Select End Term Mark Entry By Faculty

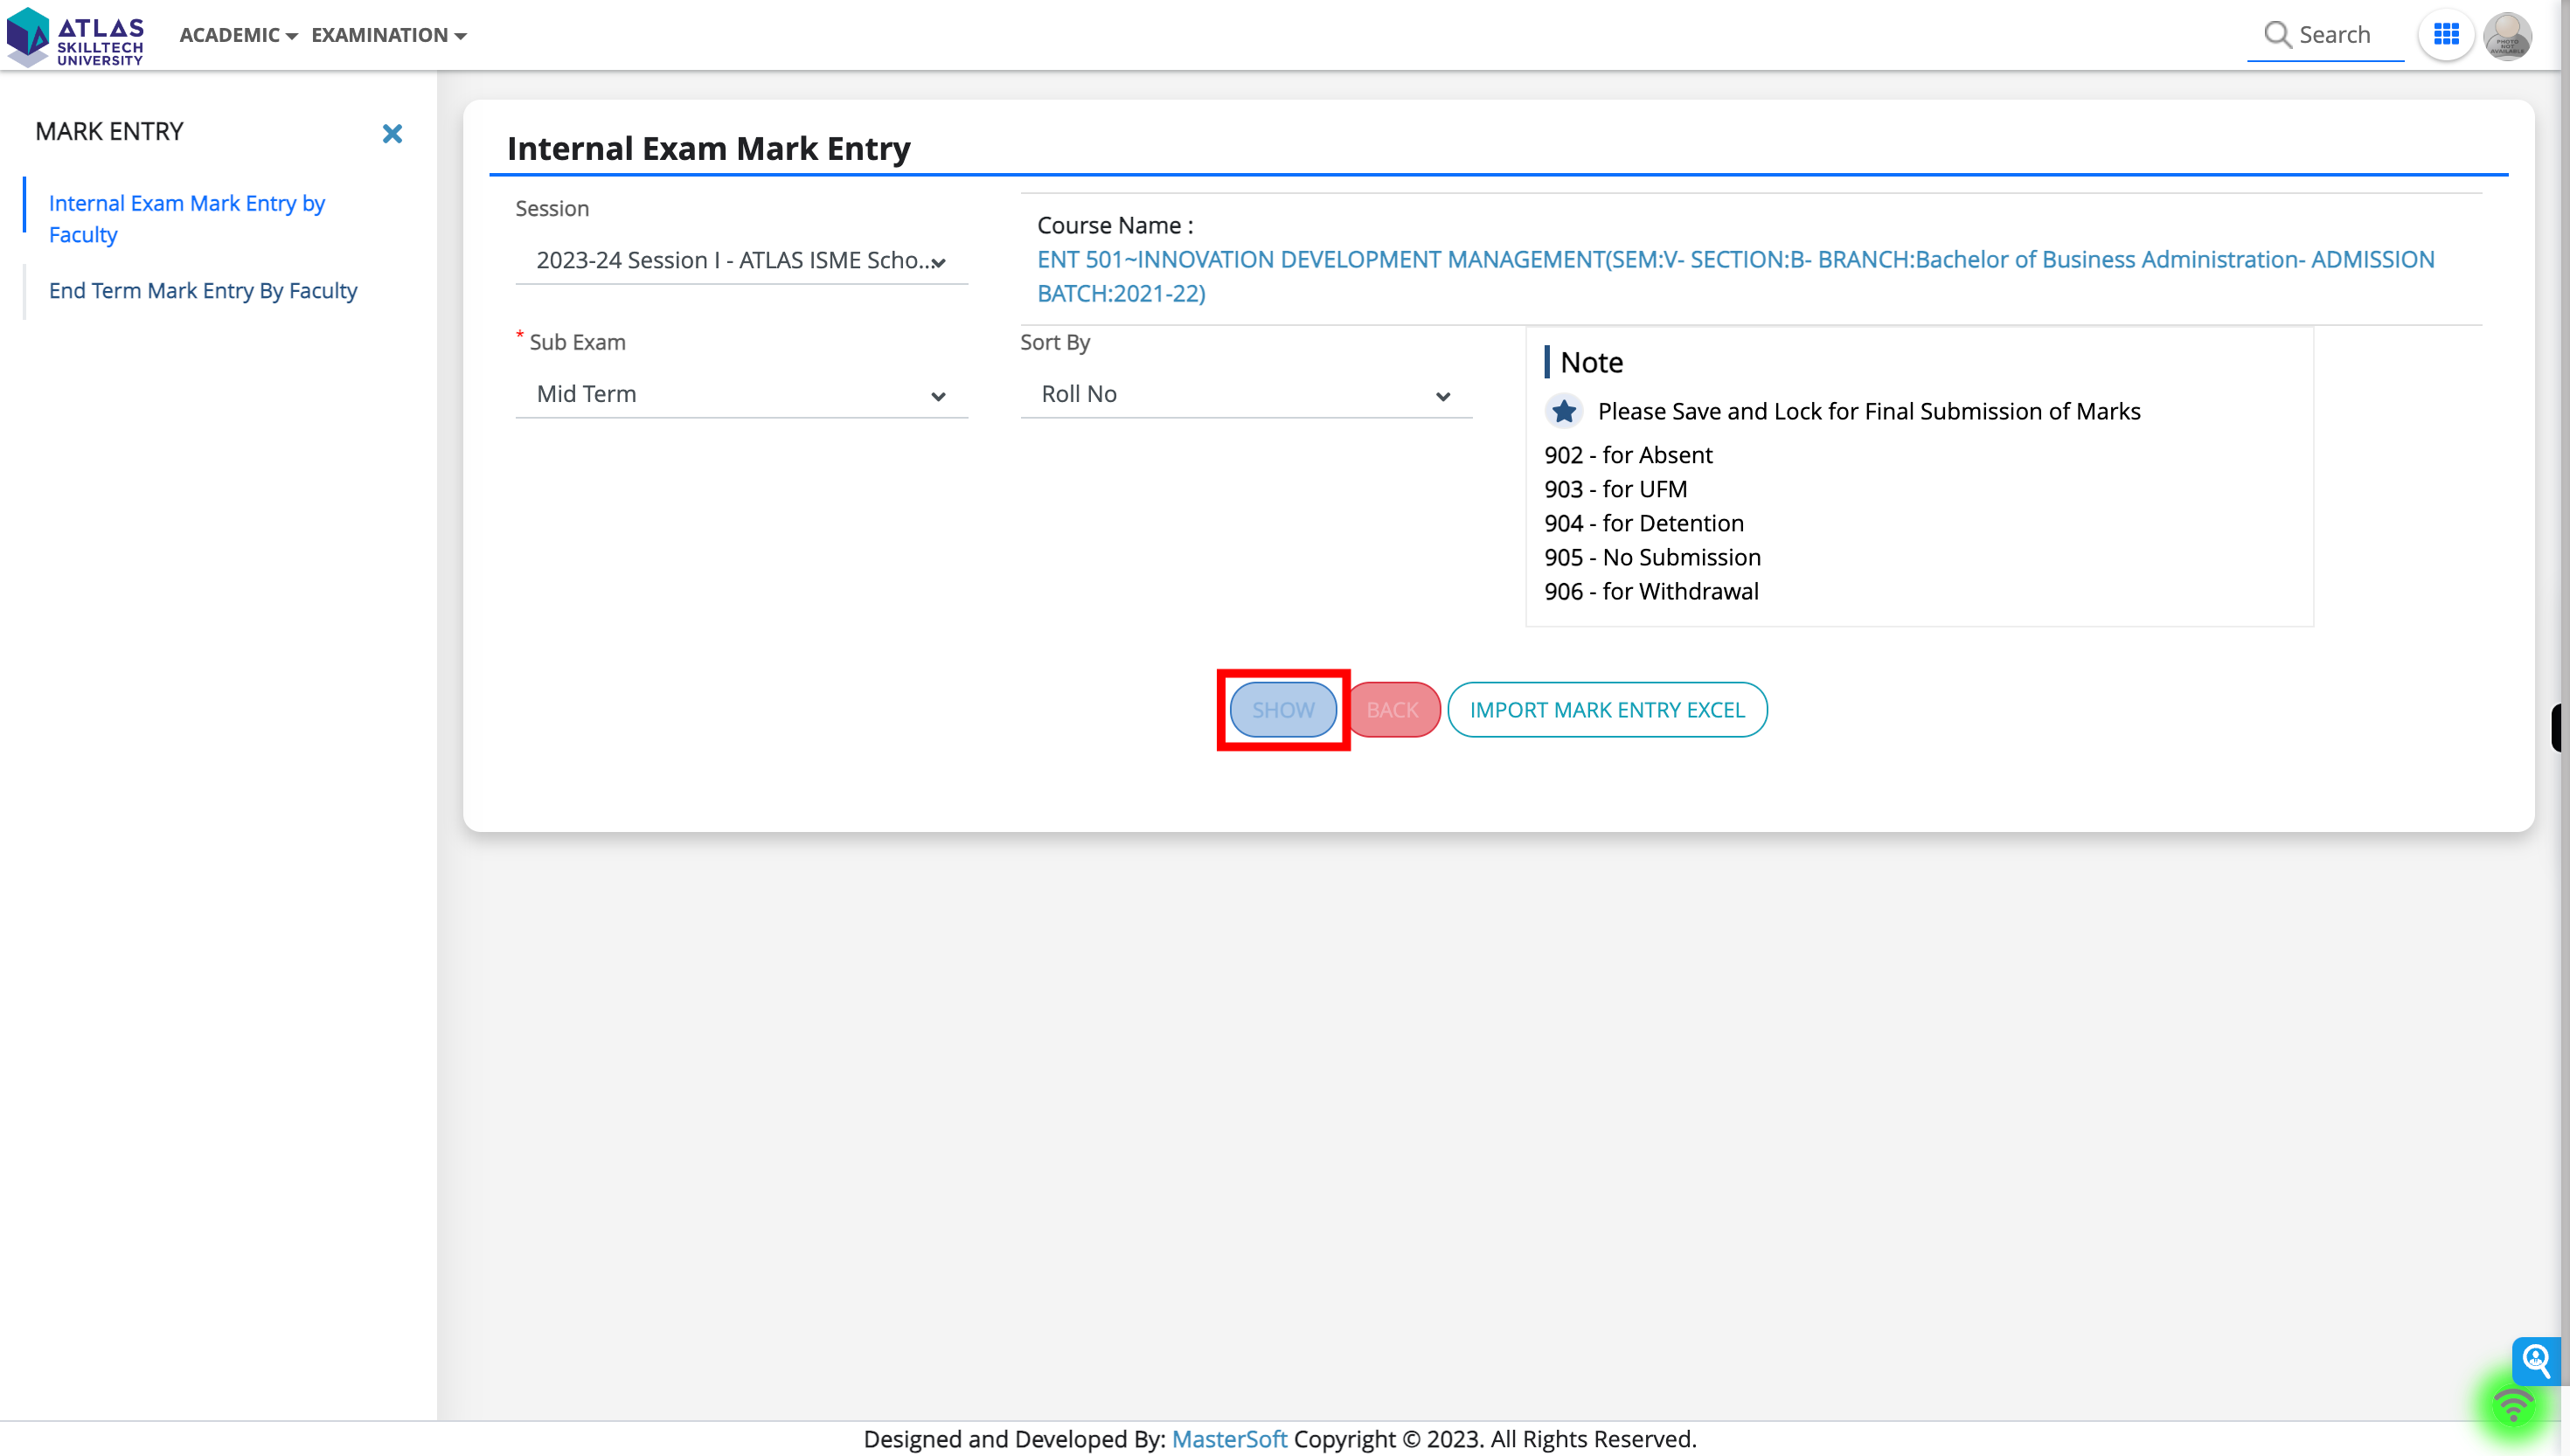[203, 289]
